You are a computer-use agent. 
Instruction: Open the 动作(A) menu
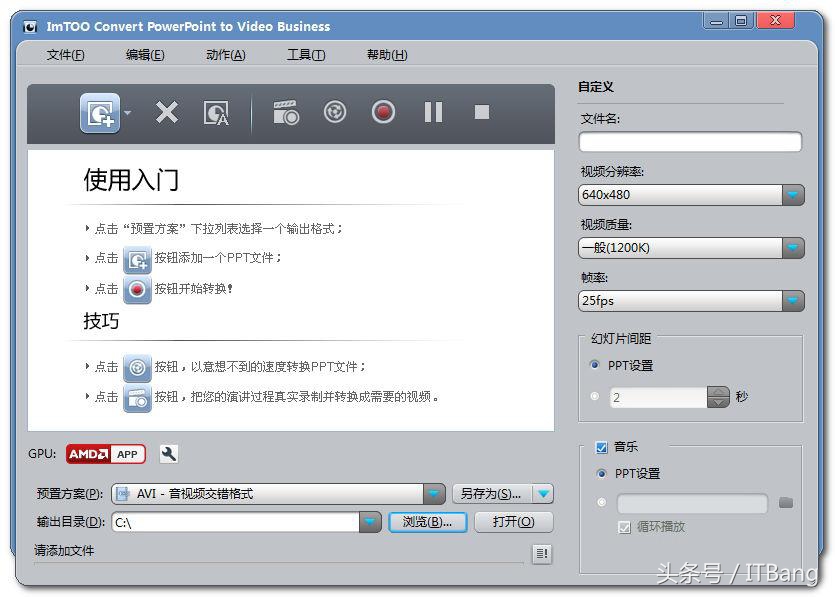coord(227,54)
